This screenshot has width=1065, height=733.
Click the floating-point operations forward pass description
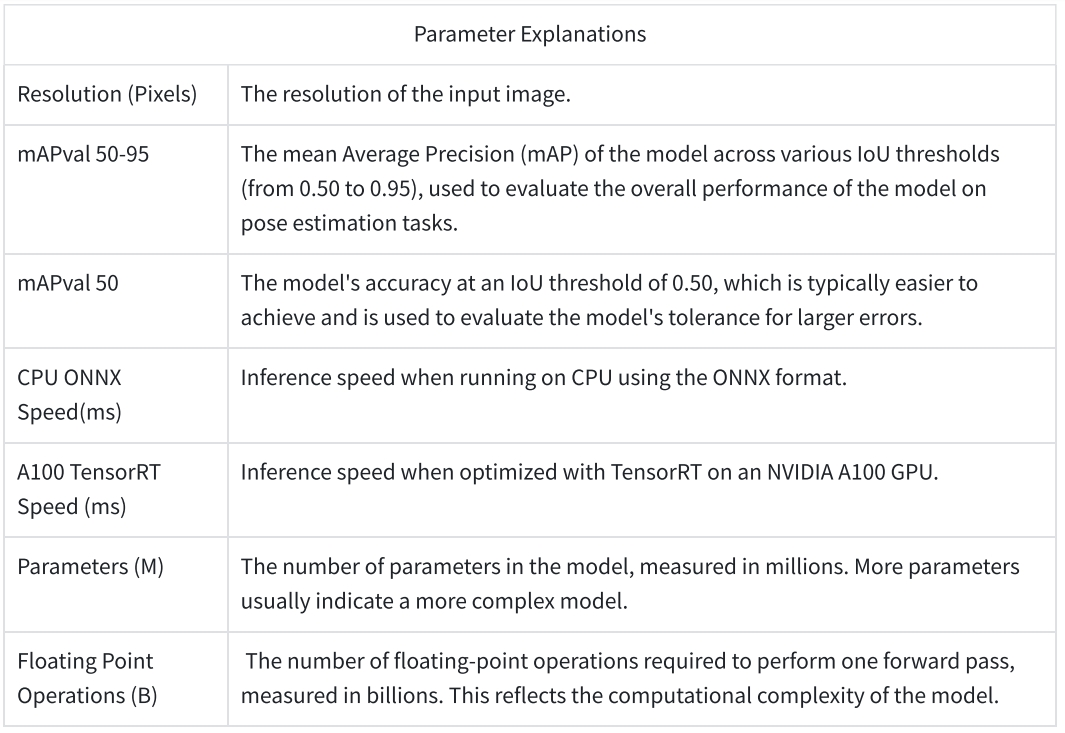628,679
